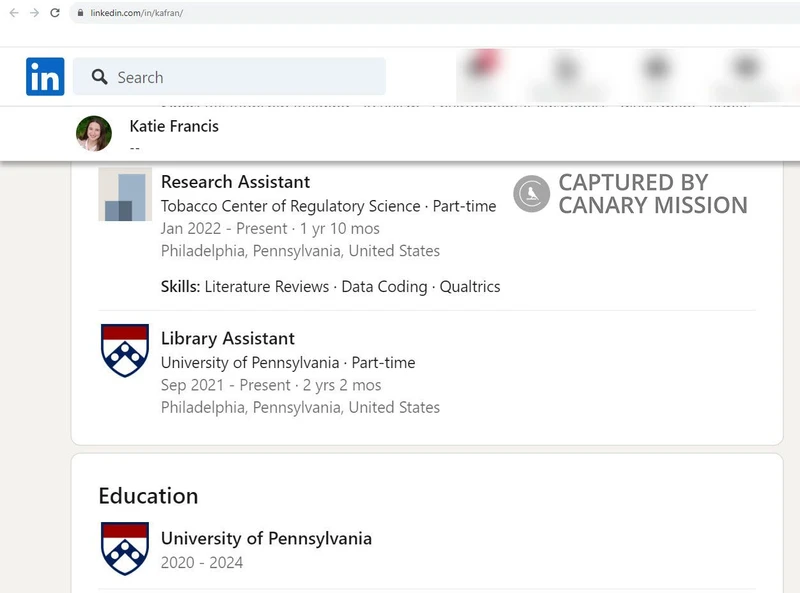
Task: Open Penn logo in Education section
Action: click(125, 549)
